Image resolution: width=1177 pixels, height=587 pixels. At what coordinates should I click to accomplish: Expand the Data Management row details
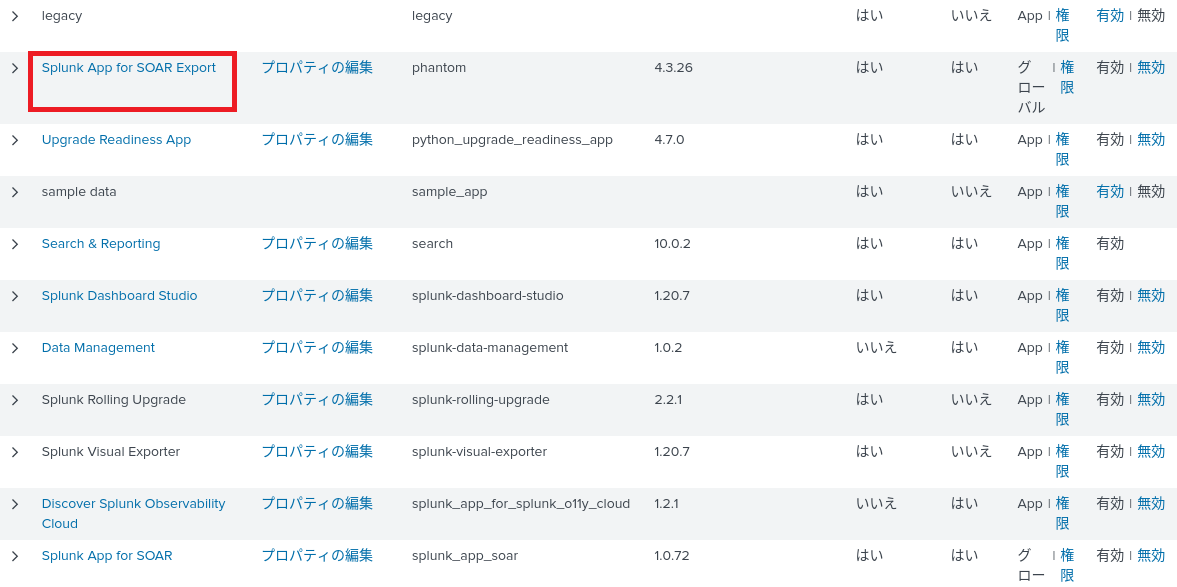pos(15,348)
